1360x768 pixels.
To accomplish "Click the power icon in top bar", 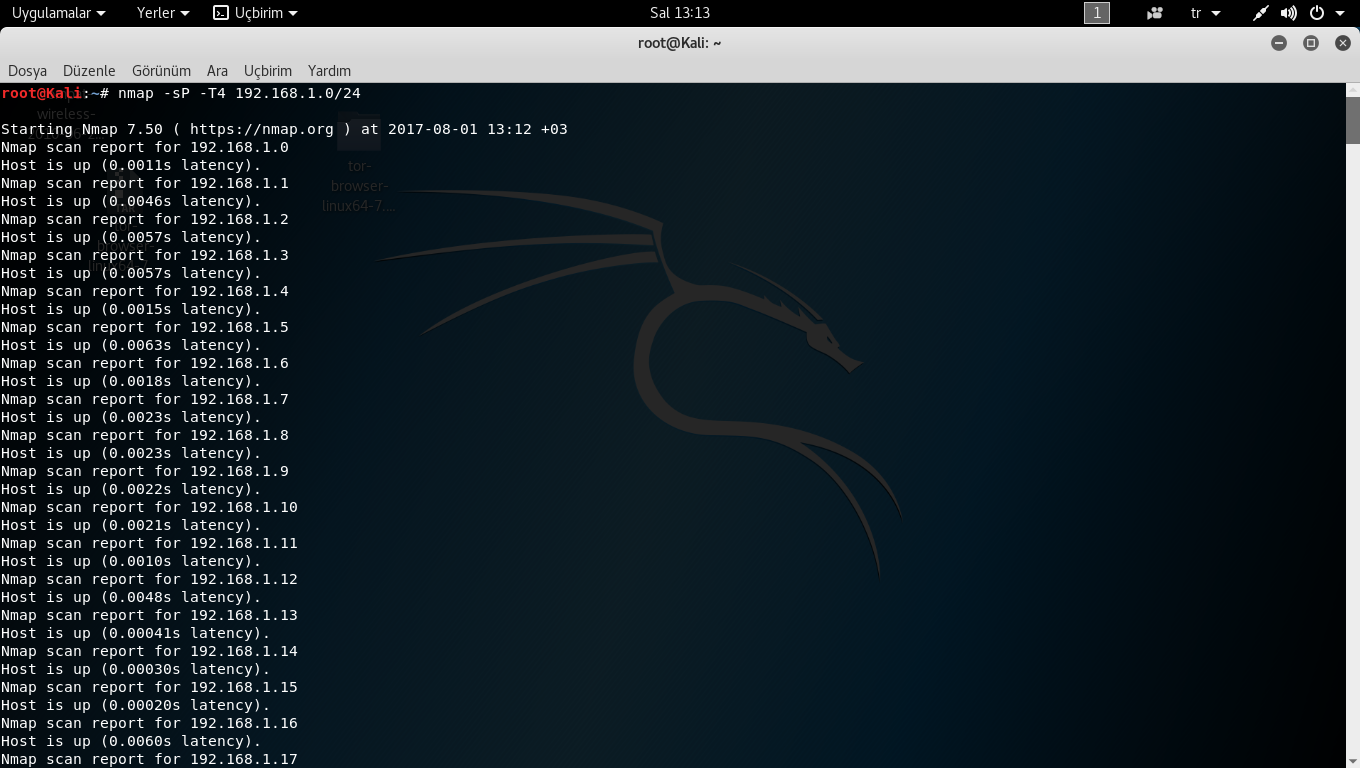I will coord(1317,13).
